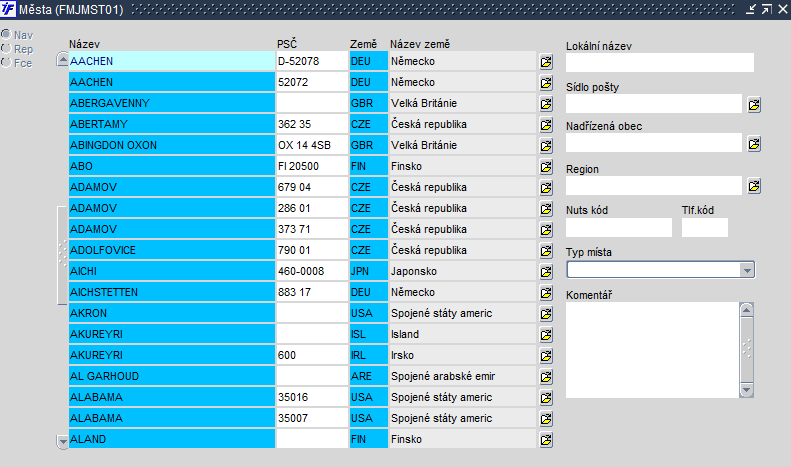Image resolution: width=791 pixels, height=467 pixels.
Task: Click PSČ cell with value 460-0008
Action: [x=312, y=271]
